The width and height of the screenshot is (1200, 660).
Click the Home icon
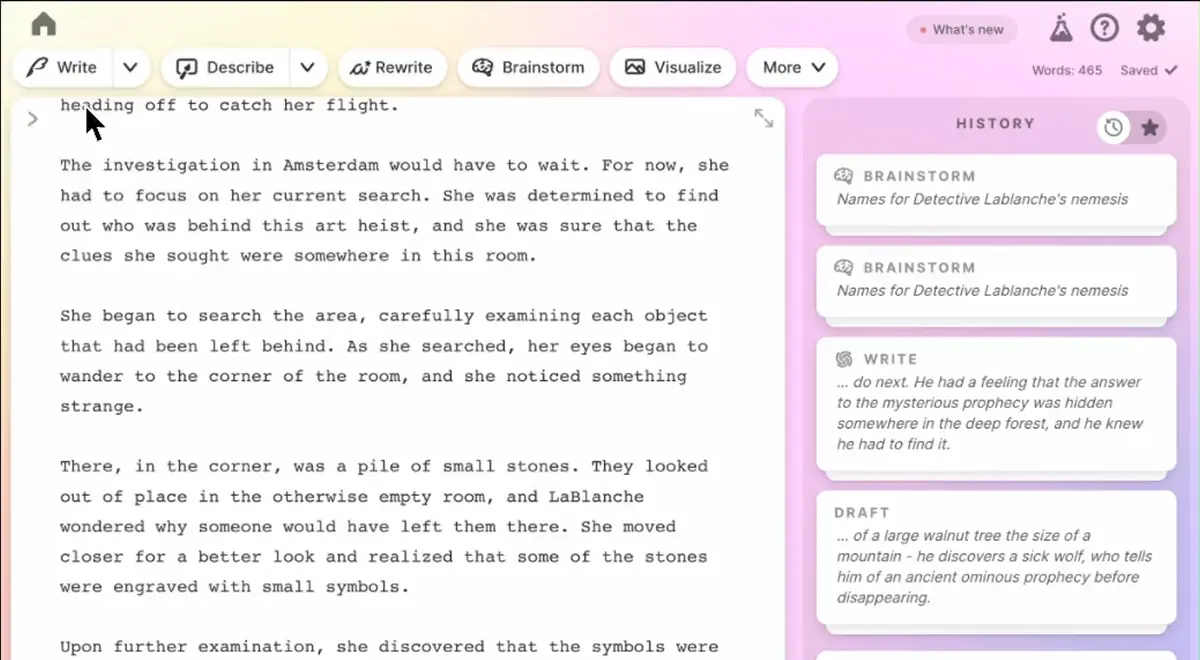click(42, 23)
